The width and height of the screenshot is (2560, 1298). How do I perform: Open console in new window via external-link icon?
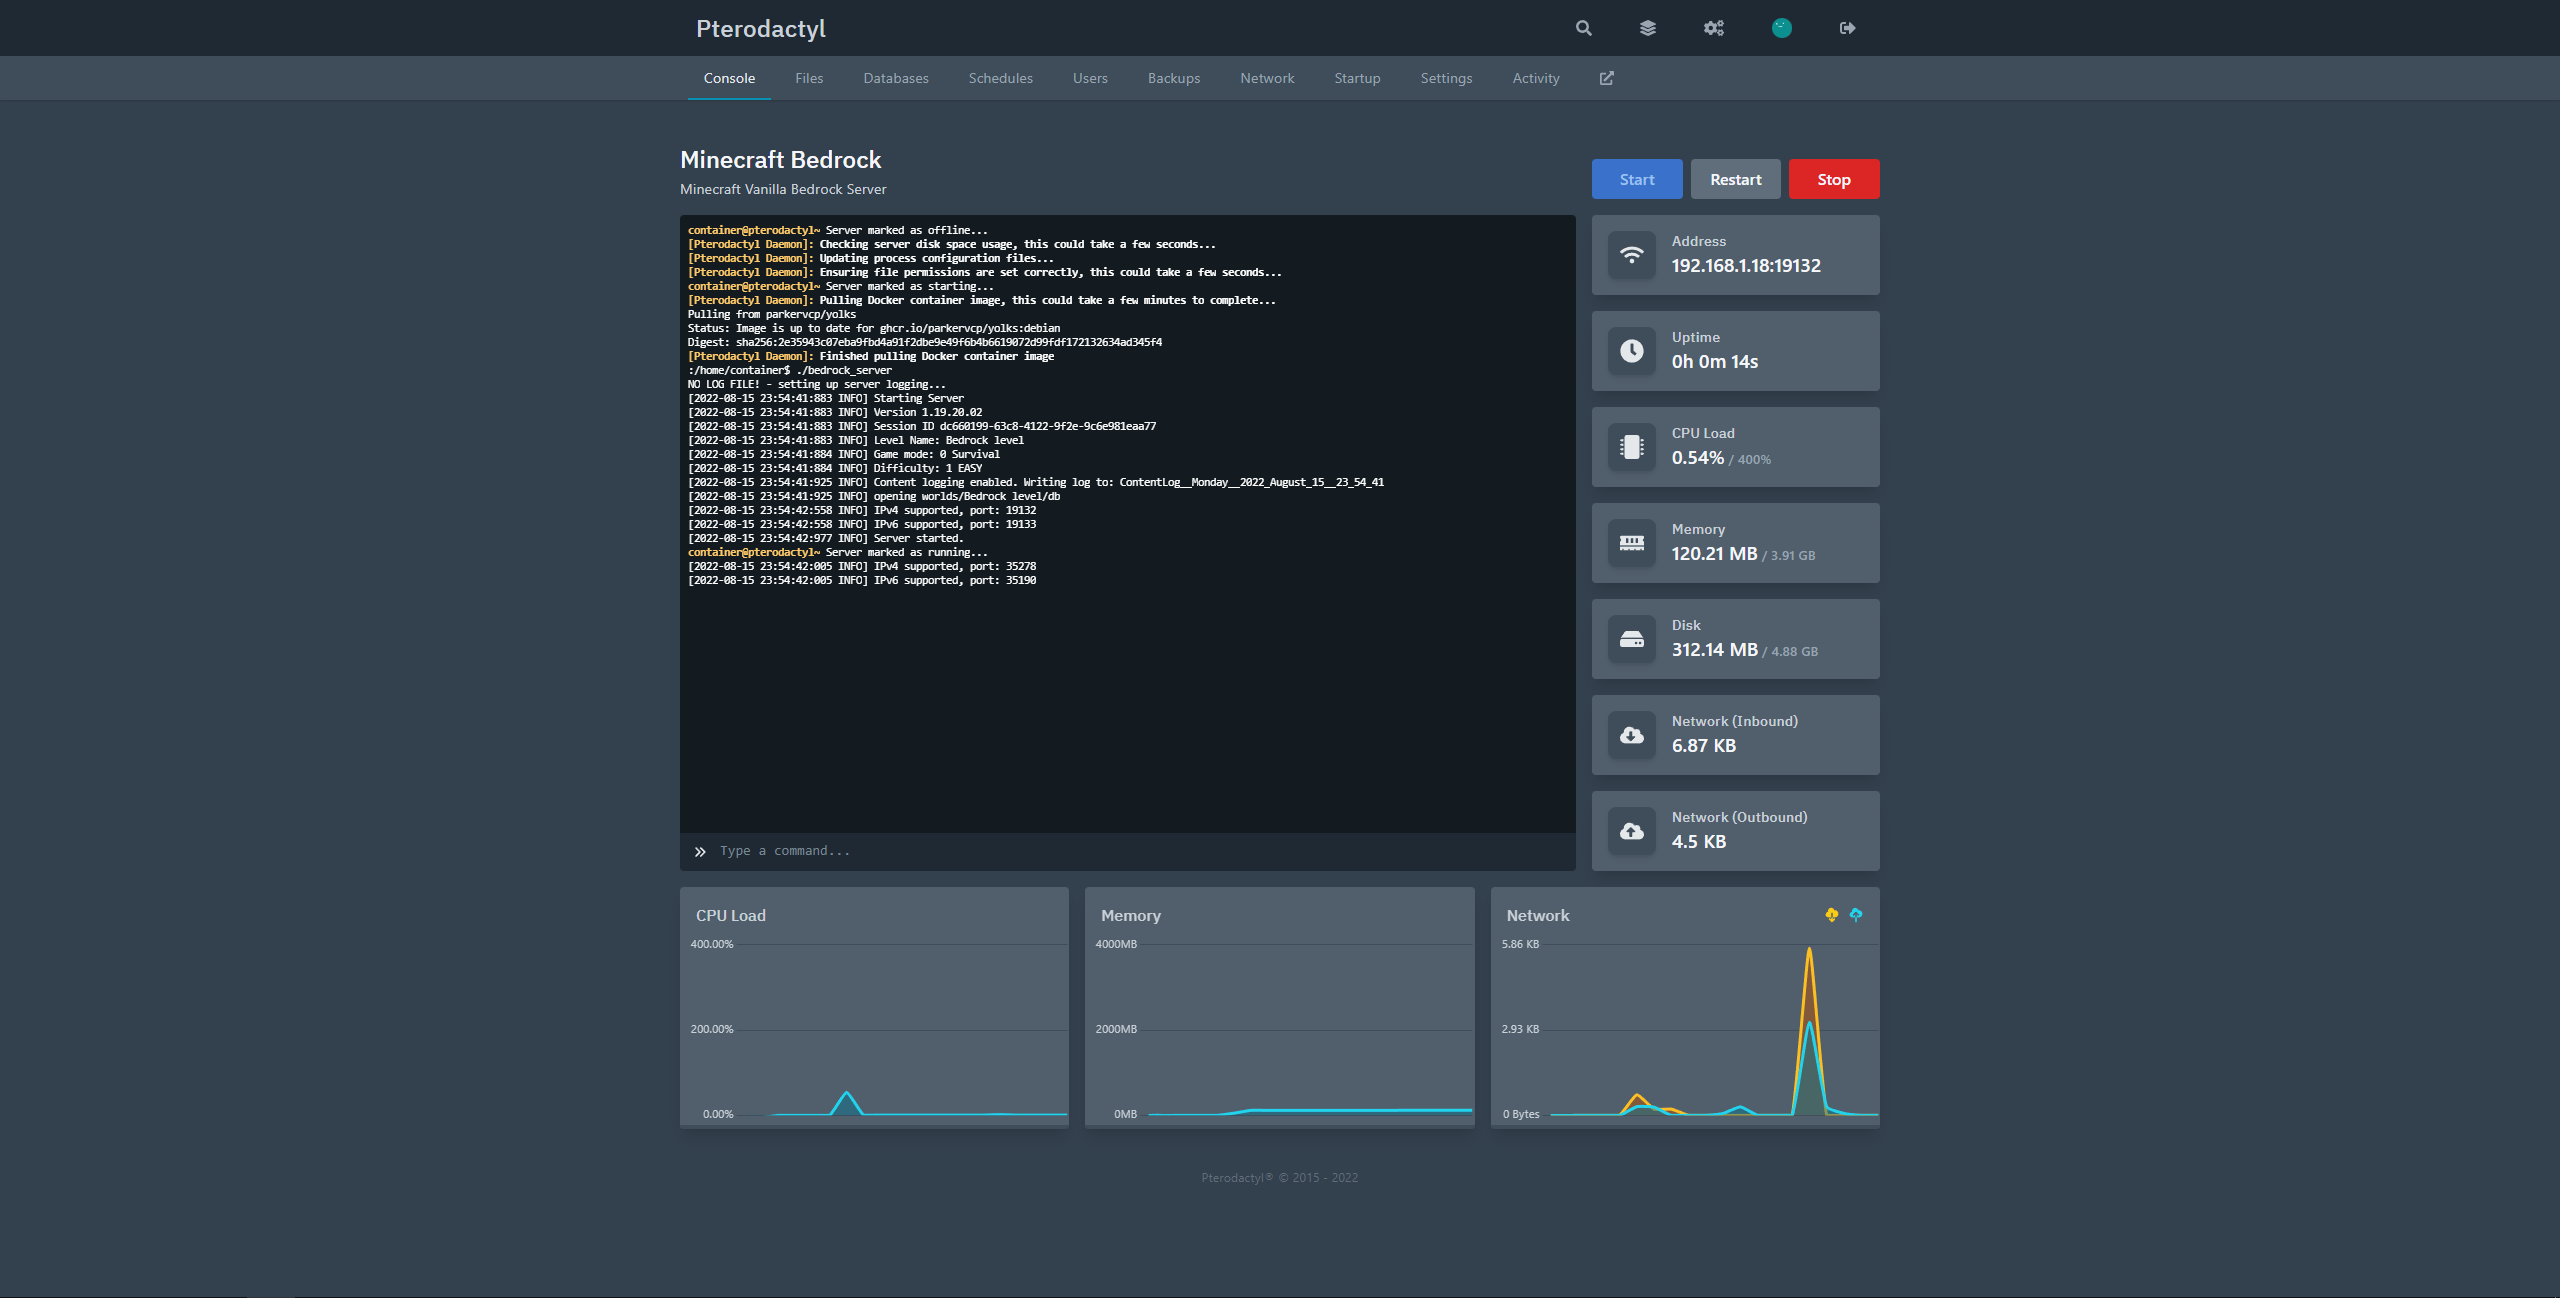click(x=1606, y=77)
